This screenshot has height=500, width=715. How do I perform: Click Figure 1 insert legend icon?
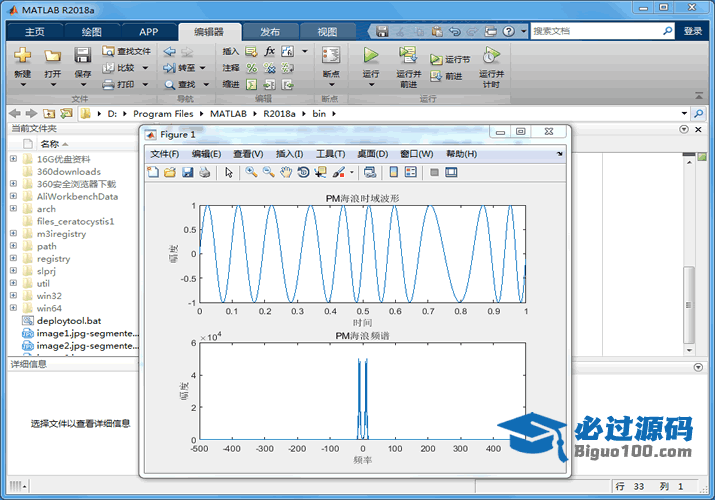click(x=411, y=172)
